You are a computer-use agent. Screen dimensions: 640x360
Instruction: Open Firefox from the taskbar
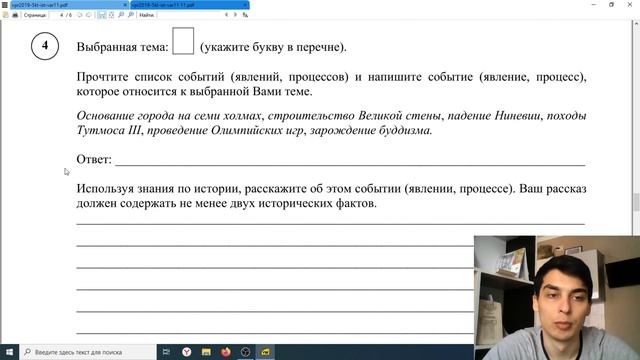(226, 352)
